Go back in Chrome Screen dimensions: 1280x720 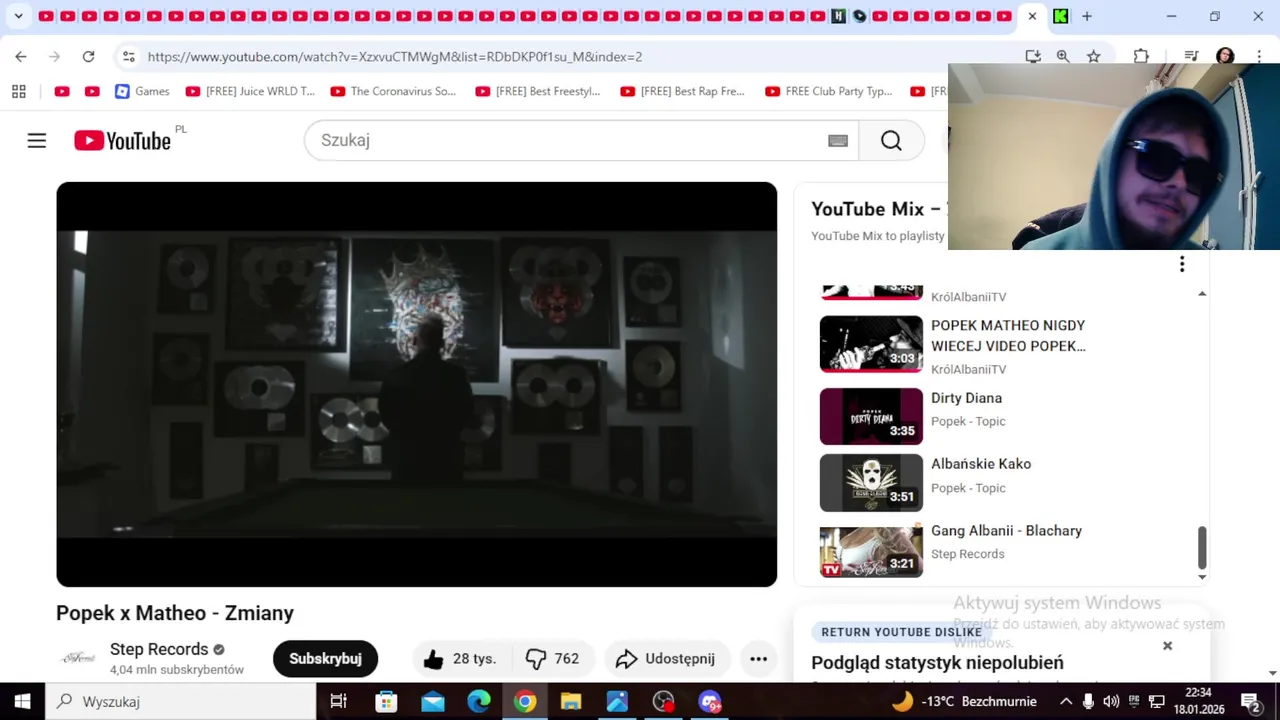coord(21,57)
